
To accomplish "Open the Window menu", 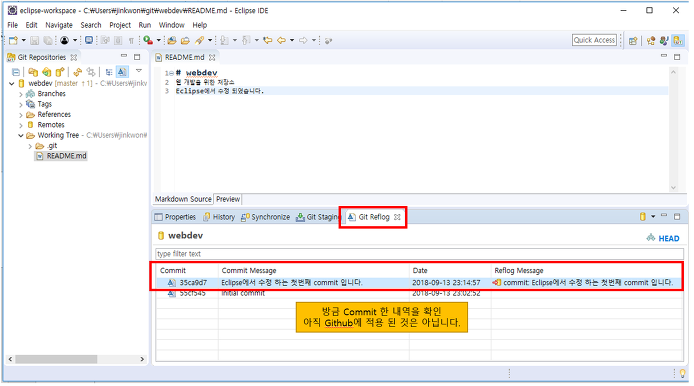I will click(171, 25).
